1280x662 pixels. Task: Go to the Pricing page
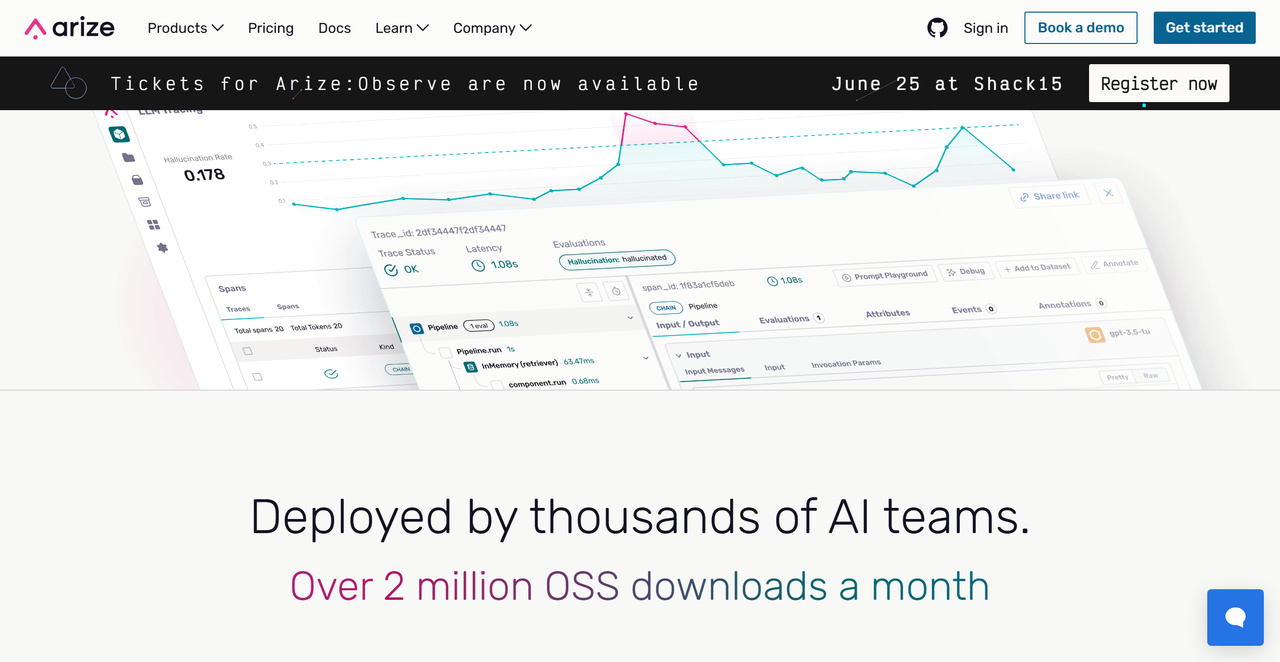(x=271, y=28)
